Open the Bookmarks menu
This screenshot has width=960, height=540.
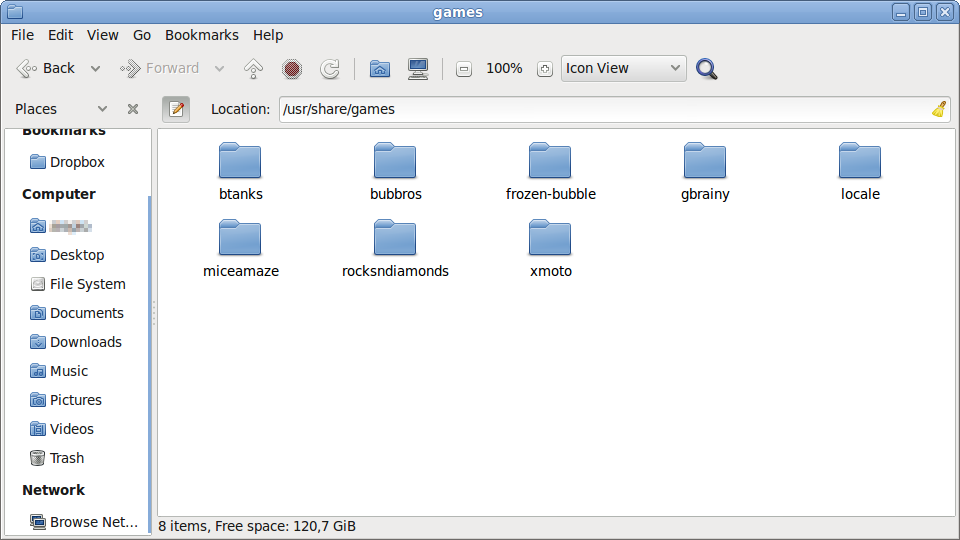click(201, 35)
